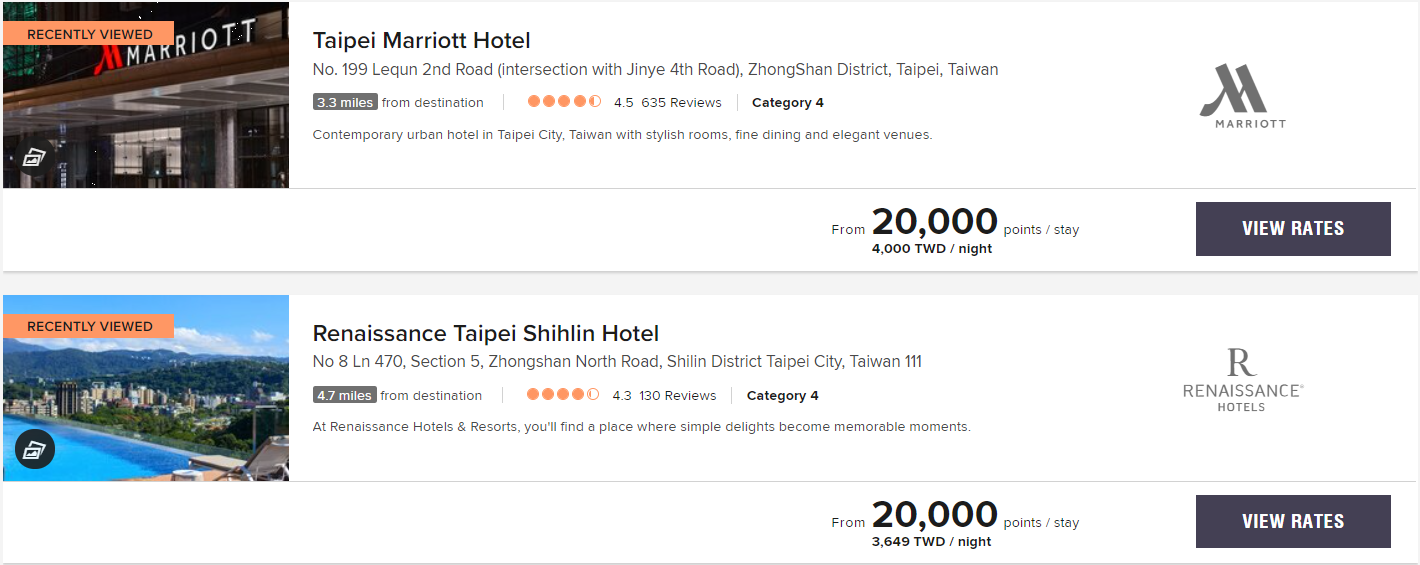
Task: Click the 3,649 TWD per night price
Action: 931,542
